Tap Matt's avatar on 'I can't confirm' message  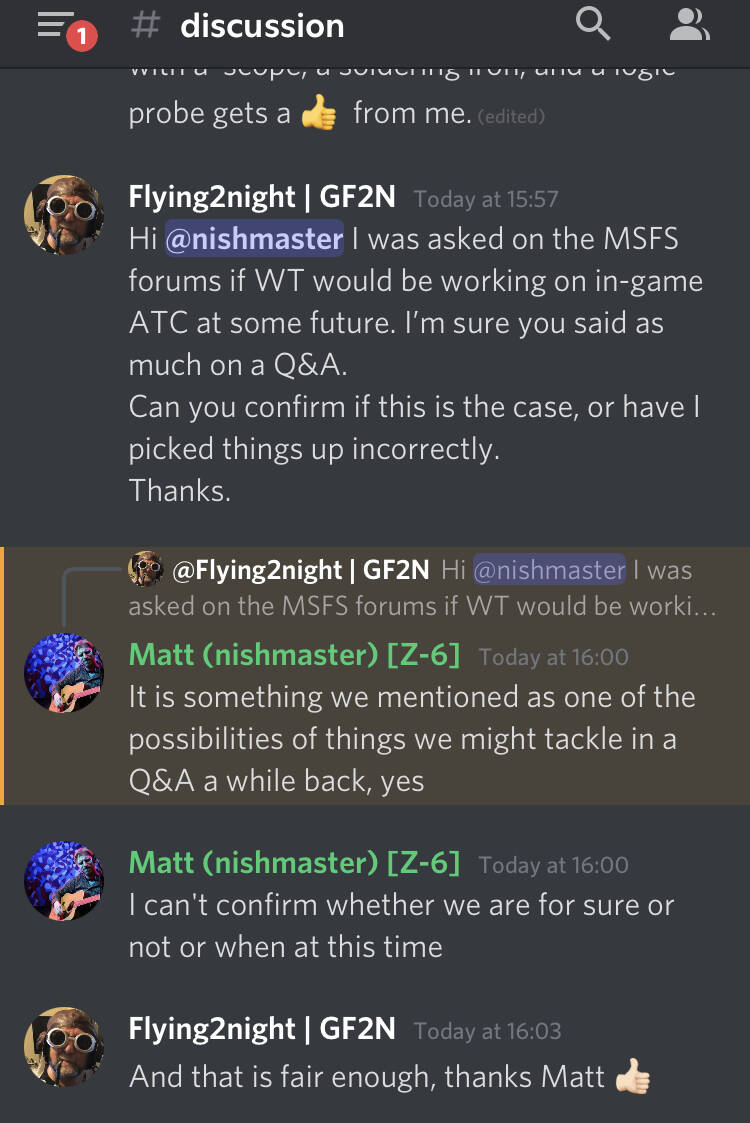pyautogui.click(x=64, y=880)
